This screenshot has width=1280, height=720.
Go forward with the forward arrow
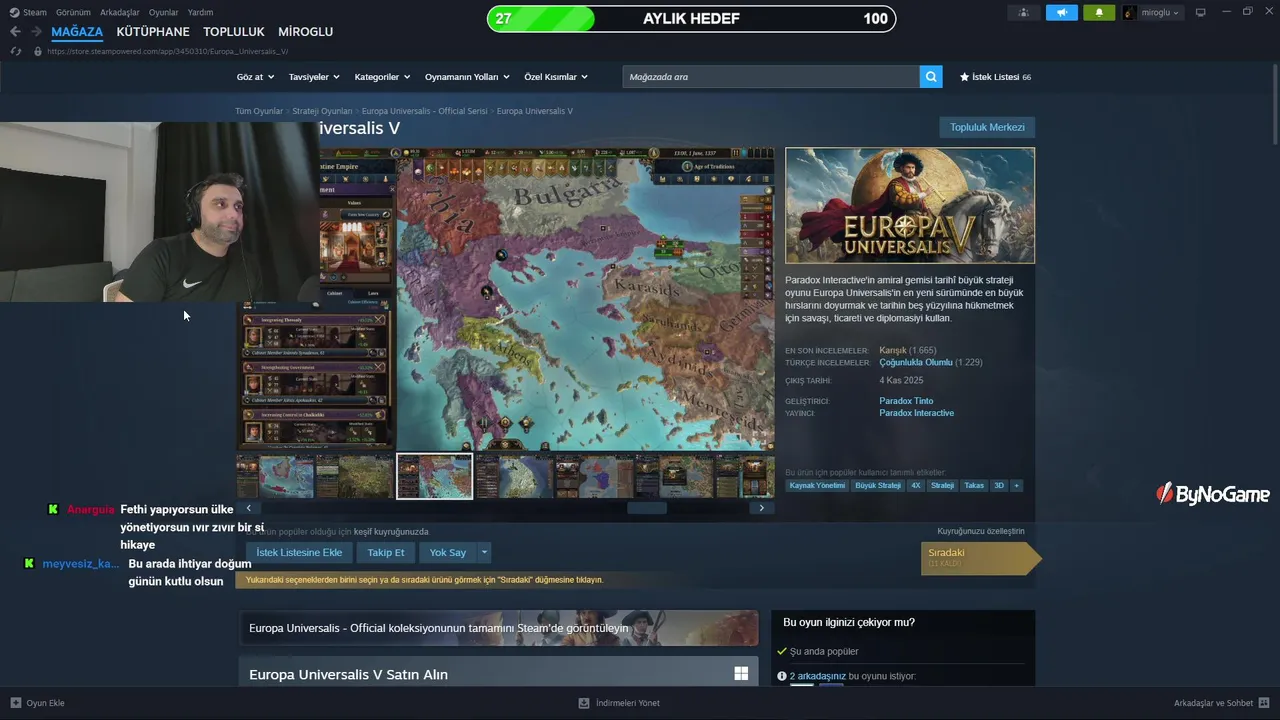pos(36,32)
